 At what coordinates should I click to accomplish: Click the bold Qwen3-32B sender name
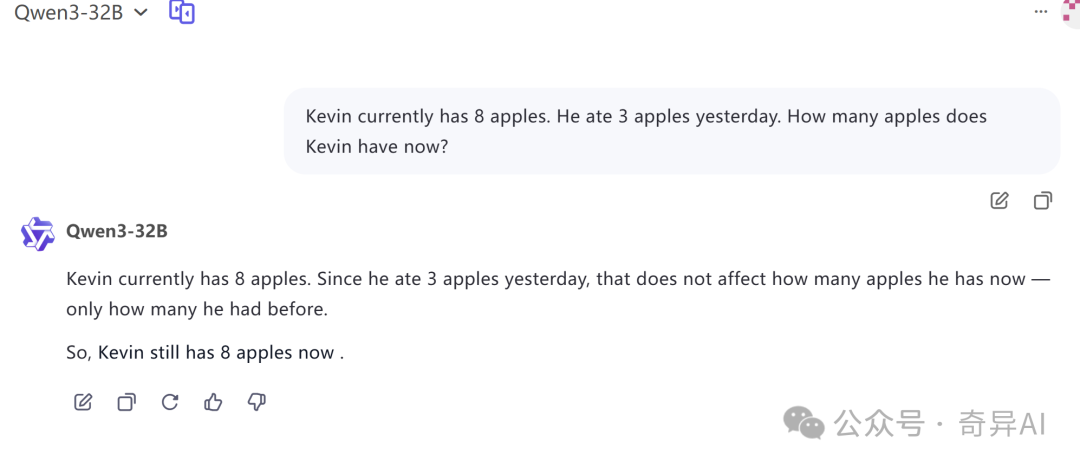[x=116, y=231]
